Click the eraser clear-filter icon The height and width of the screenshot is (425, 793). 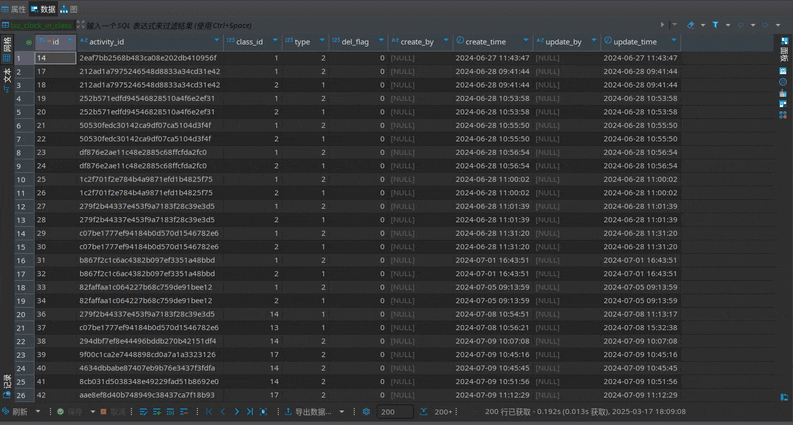tap(691, 25)
